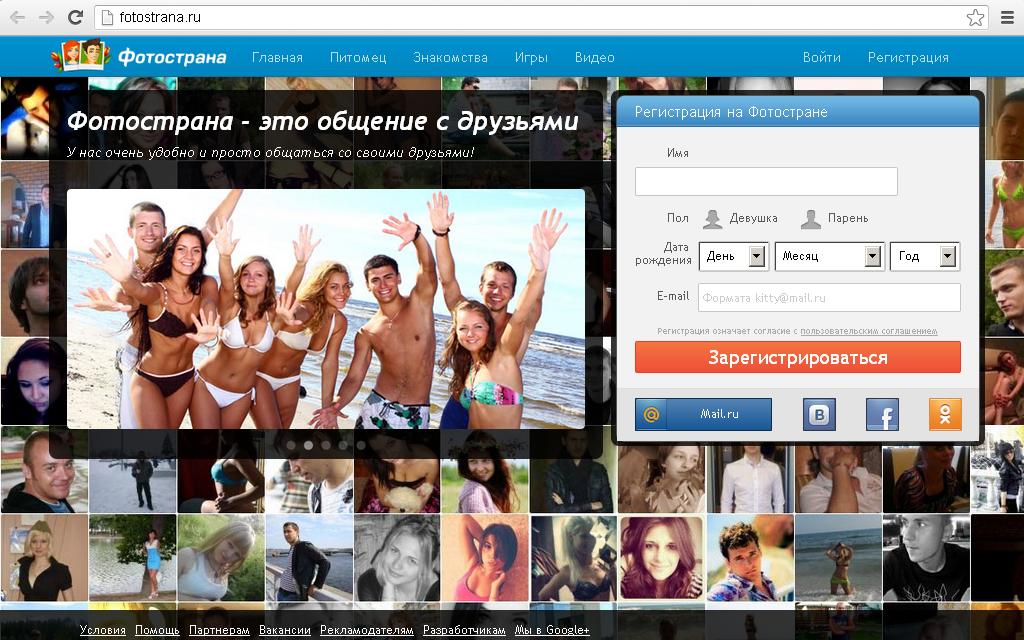Viewport: 1024px width, 640px height.
Task: Go to the Игры menu item
Action: pos(531,57)
